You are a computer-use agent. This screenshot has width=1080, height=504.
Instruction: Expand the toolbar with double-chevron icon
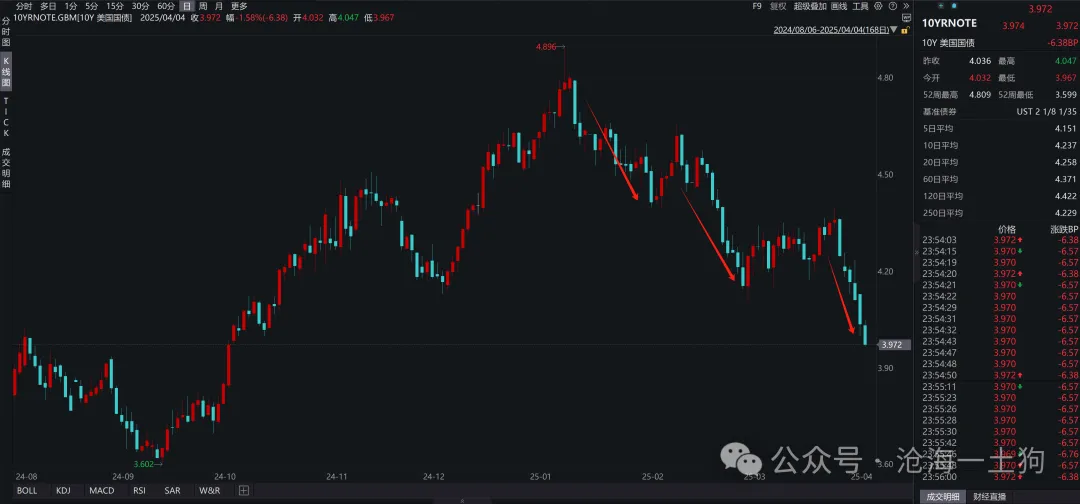click(907, 6)
